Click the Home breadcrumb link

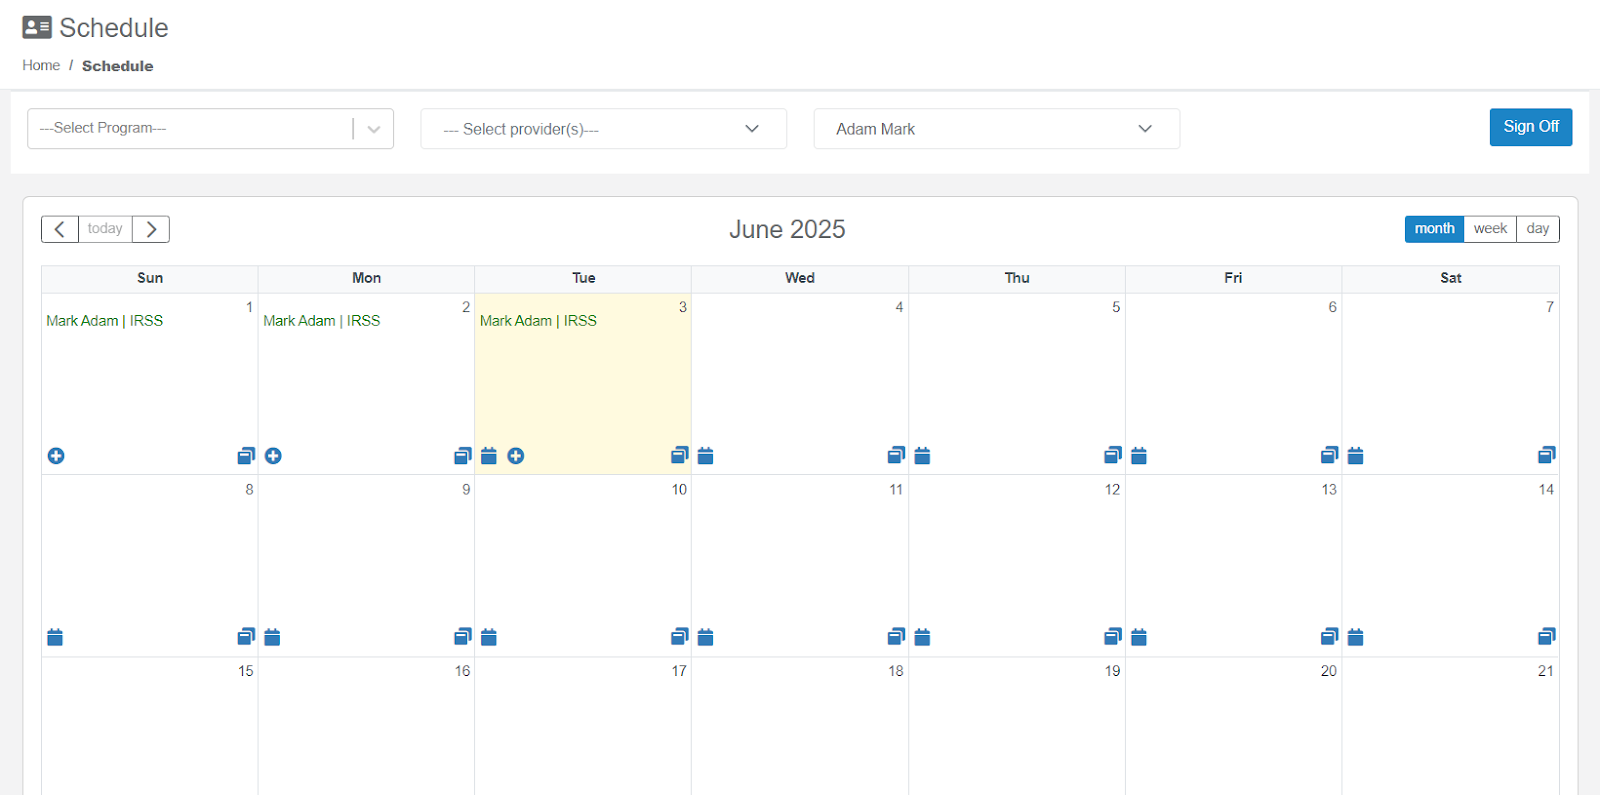pyautogui.click(x=41, y=65)
